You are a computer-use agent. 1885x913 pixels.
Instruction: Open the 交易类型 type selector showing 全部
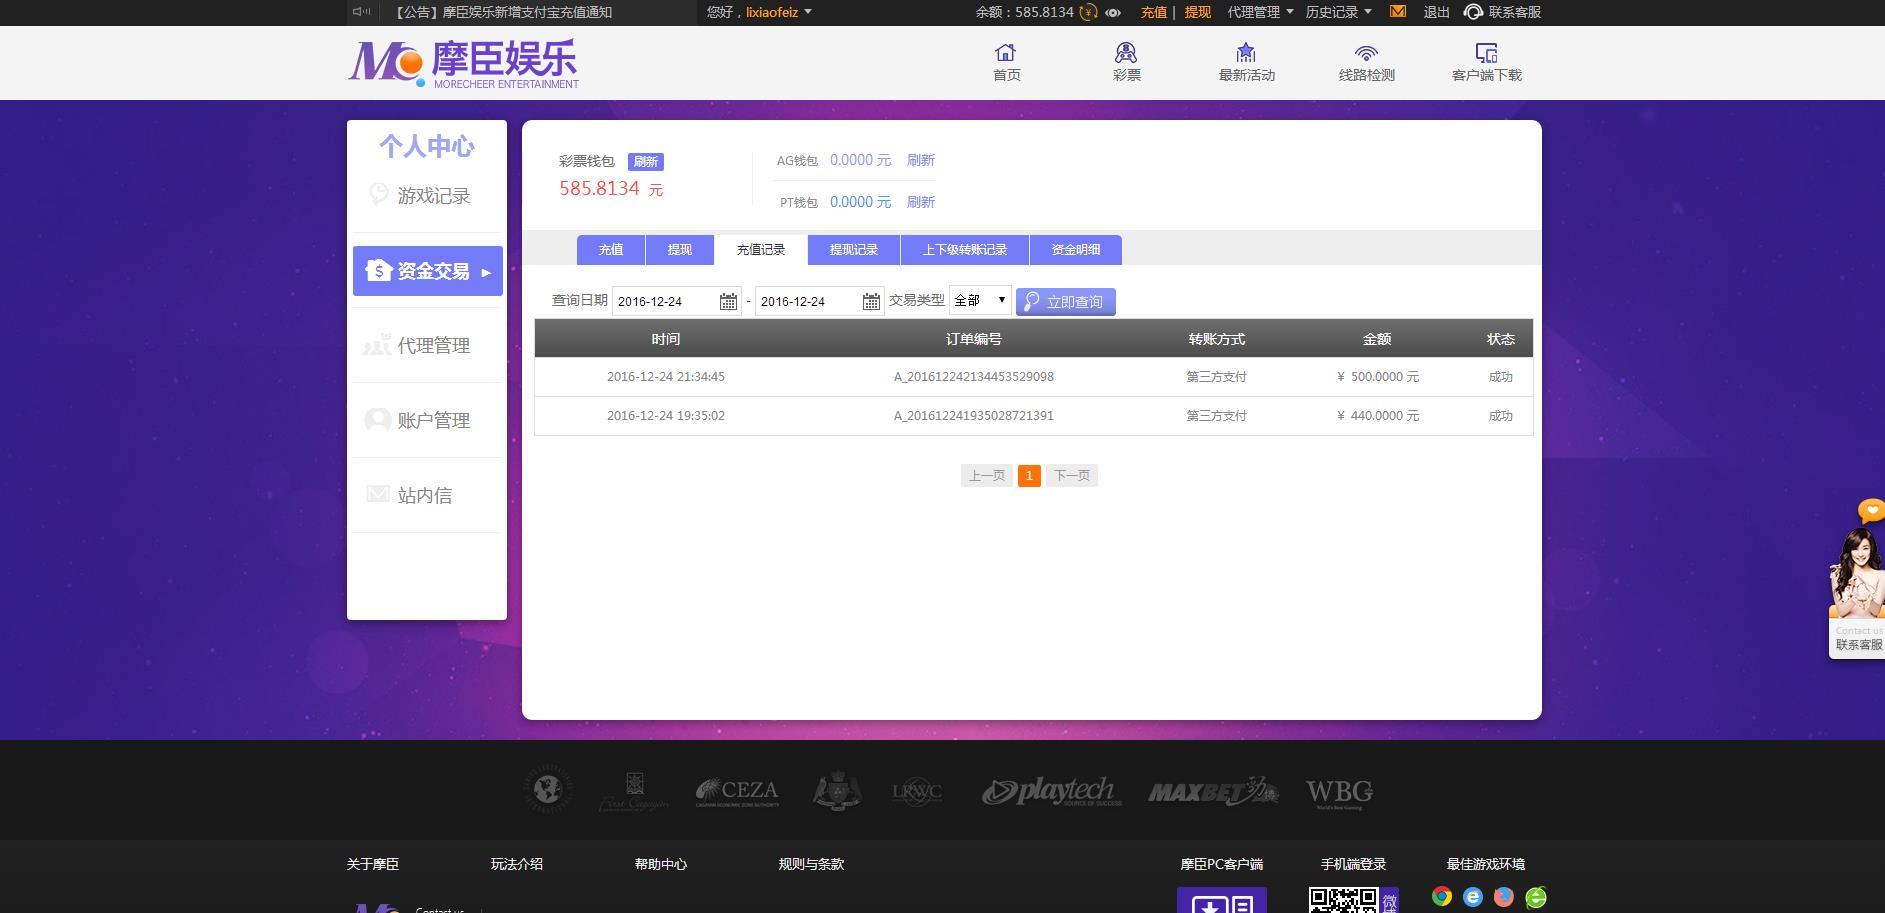979,299
